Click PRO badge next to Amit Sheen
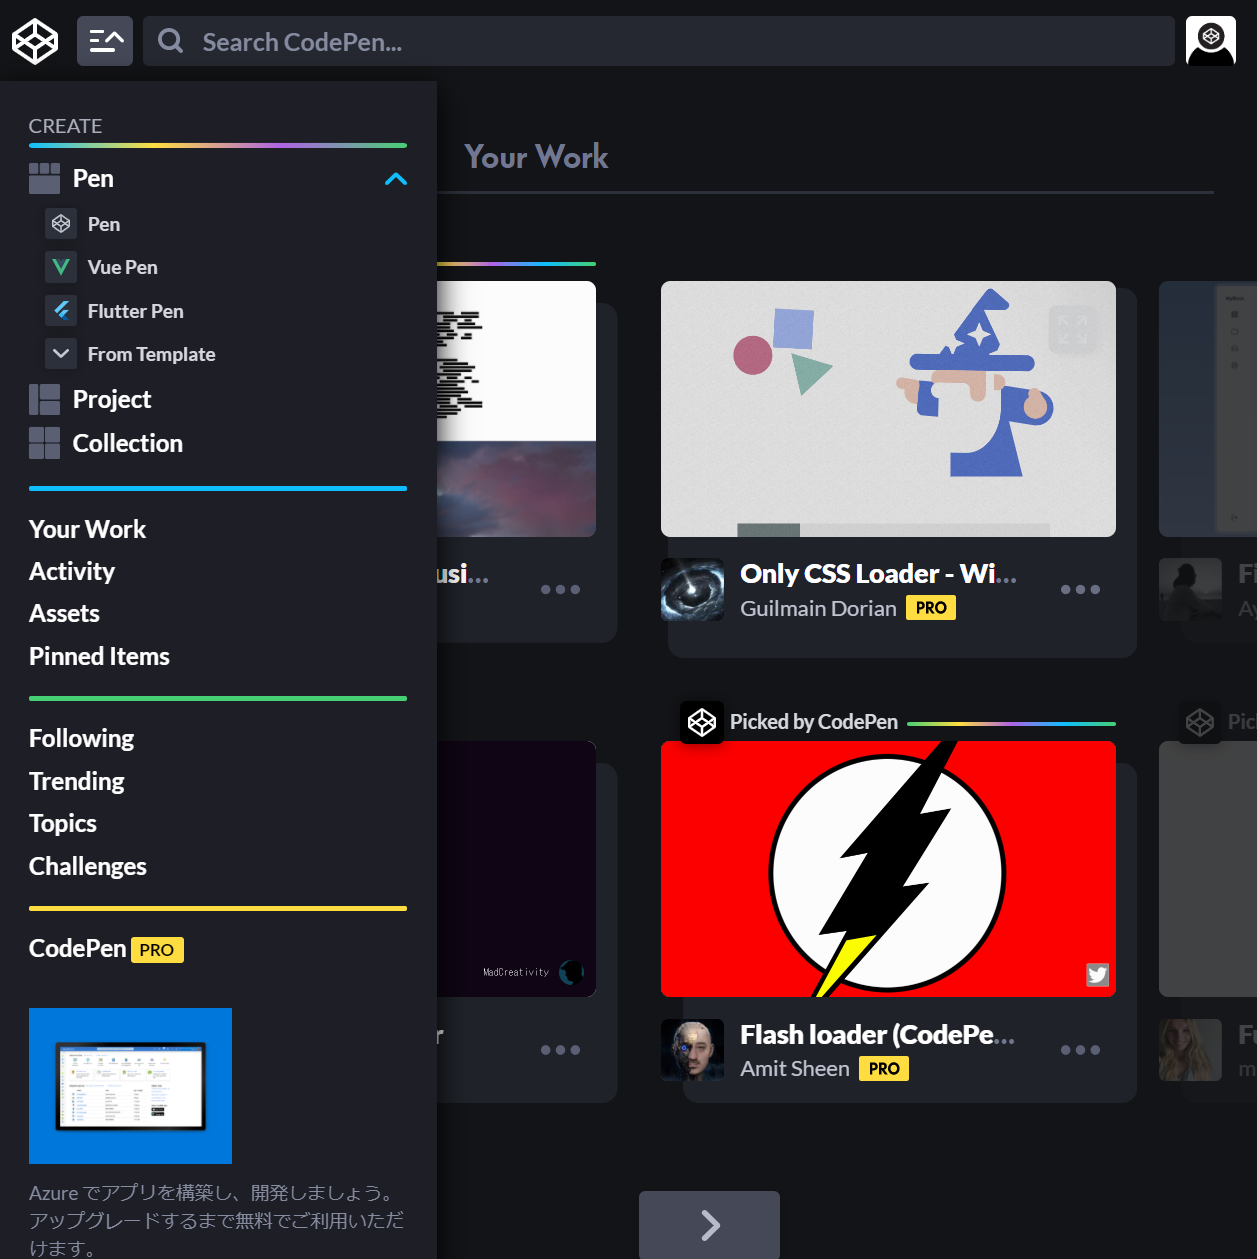Image resolution: width=1257 pixels, height=1259 pixels. click(884, 1069)
